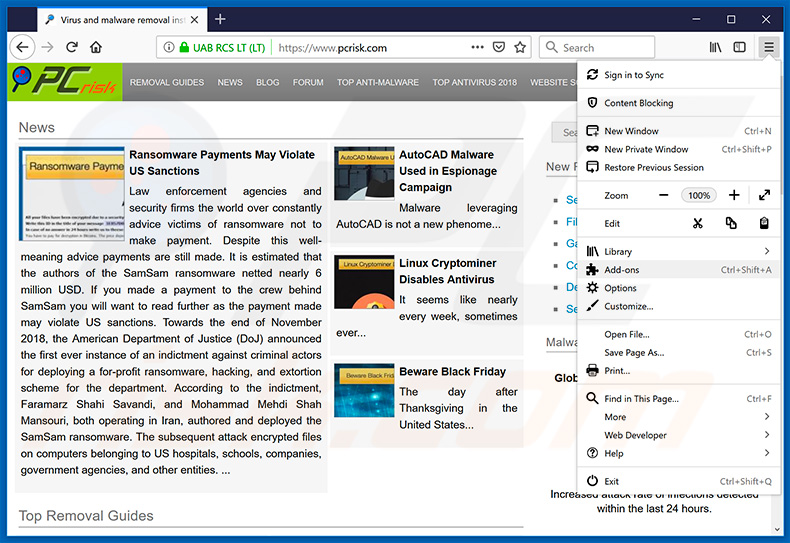Image resolution: width=790 pixels, height=543 pixels.
Task: Open the Library bookshelf toolbar icon
Action: [x=715, y=47]
